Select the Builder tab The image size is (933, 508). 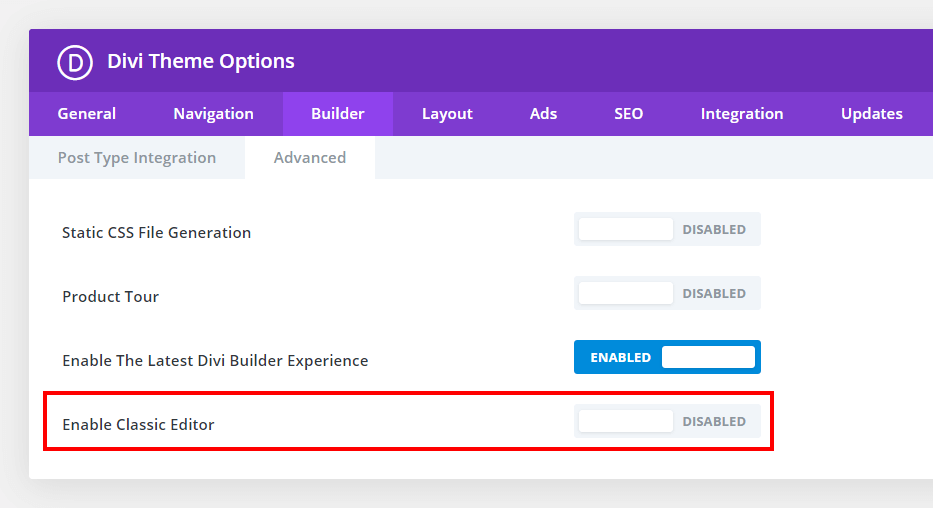[337, 114]
